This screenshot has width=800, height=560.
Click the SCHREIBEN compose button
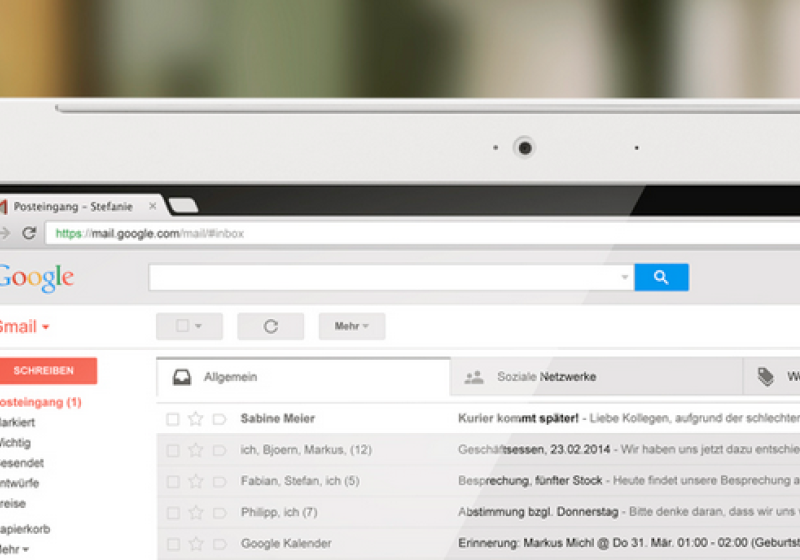pyautogui.click(x=48, y=371)
